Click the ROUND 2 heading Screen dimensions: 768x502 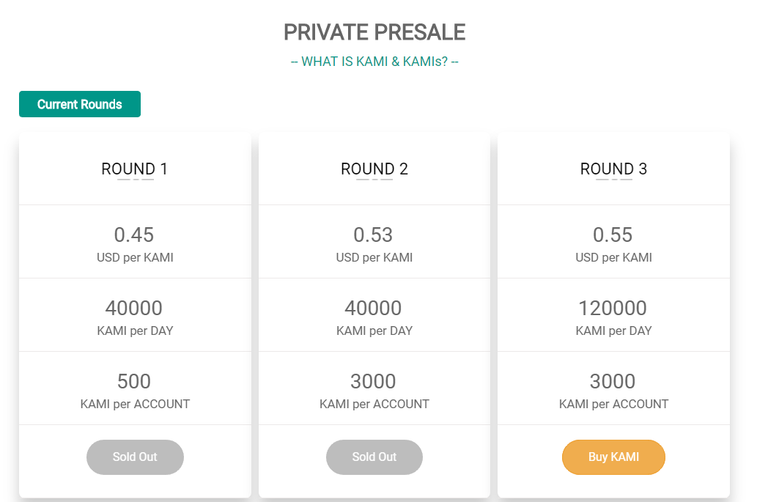(x=374, y=169)
